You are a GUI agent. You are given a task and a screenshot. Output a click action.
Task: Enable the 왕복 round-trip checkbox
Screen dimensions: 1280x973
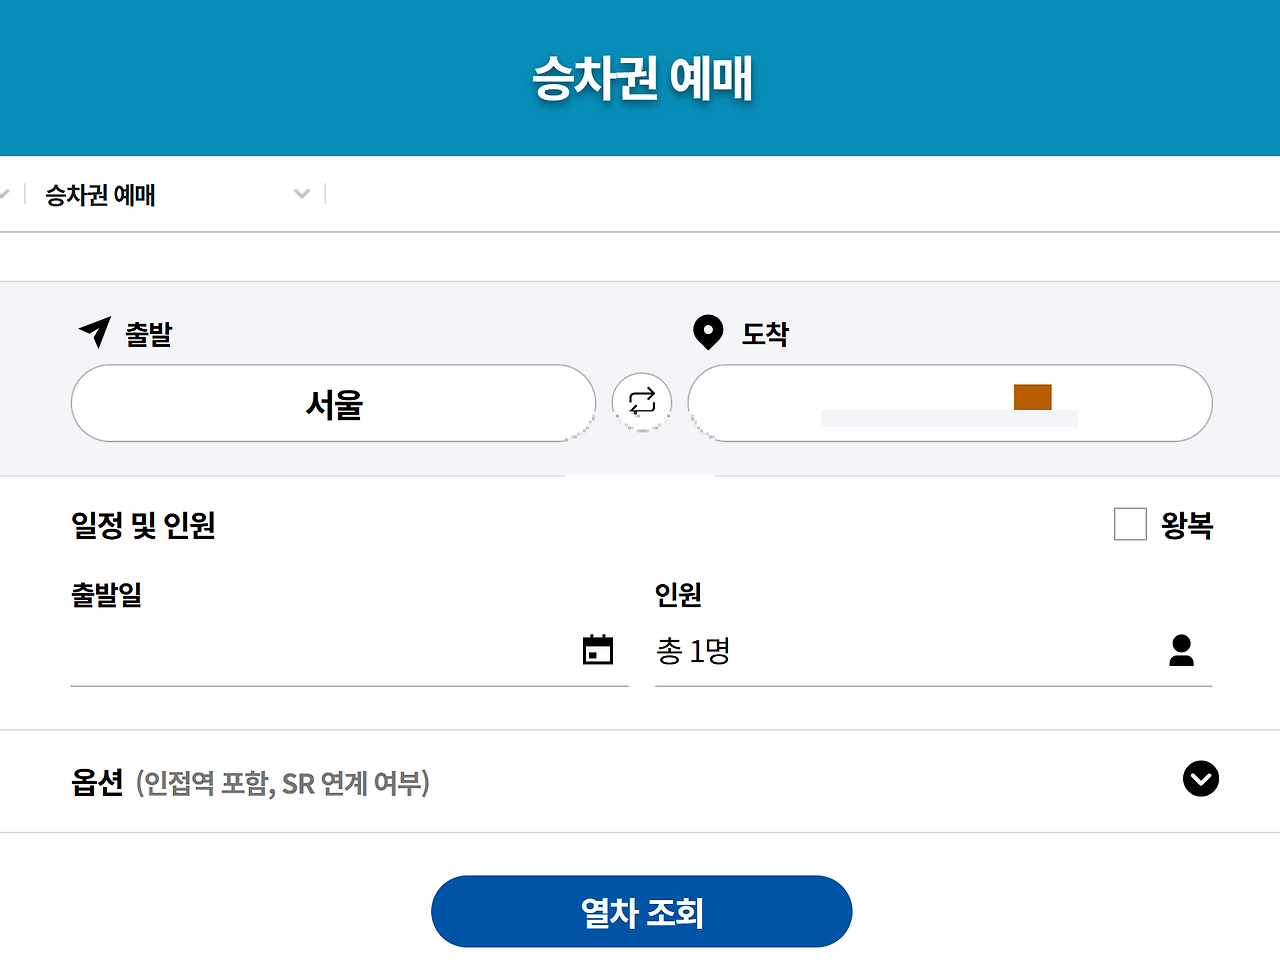pyautogui.click(x=1130, y=524)
